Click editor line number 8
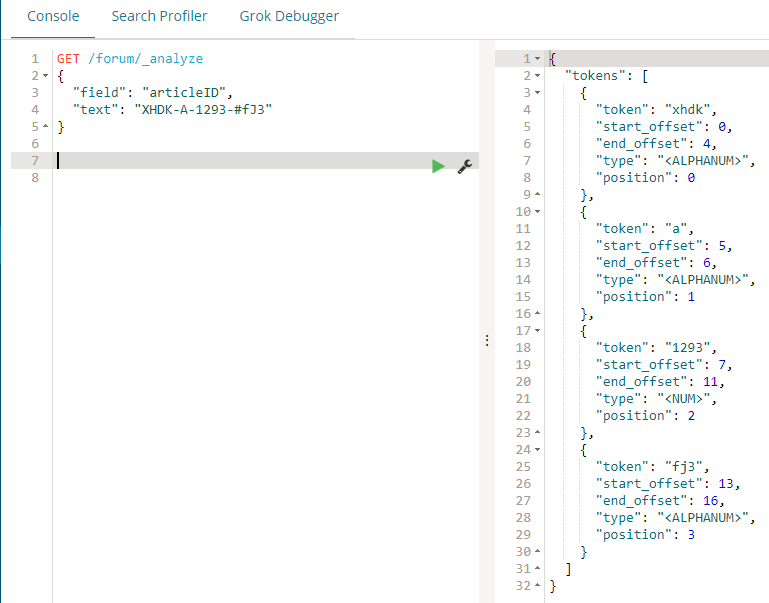Image resolution: width=769 pixels, height=603 pixels. (x=35, y=177)
